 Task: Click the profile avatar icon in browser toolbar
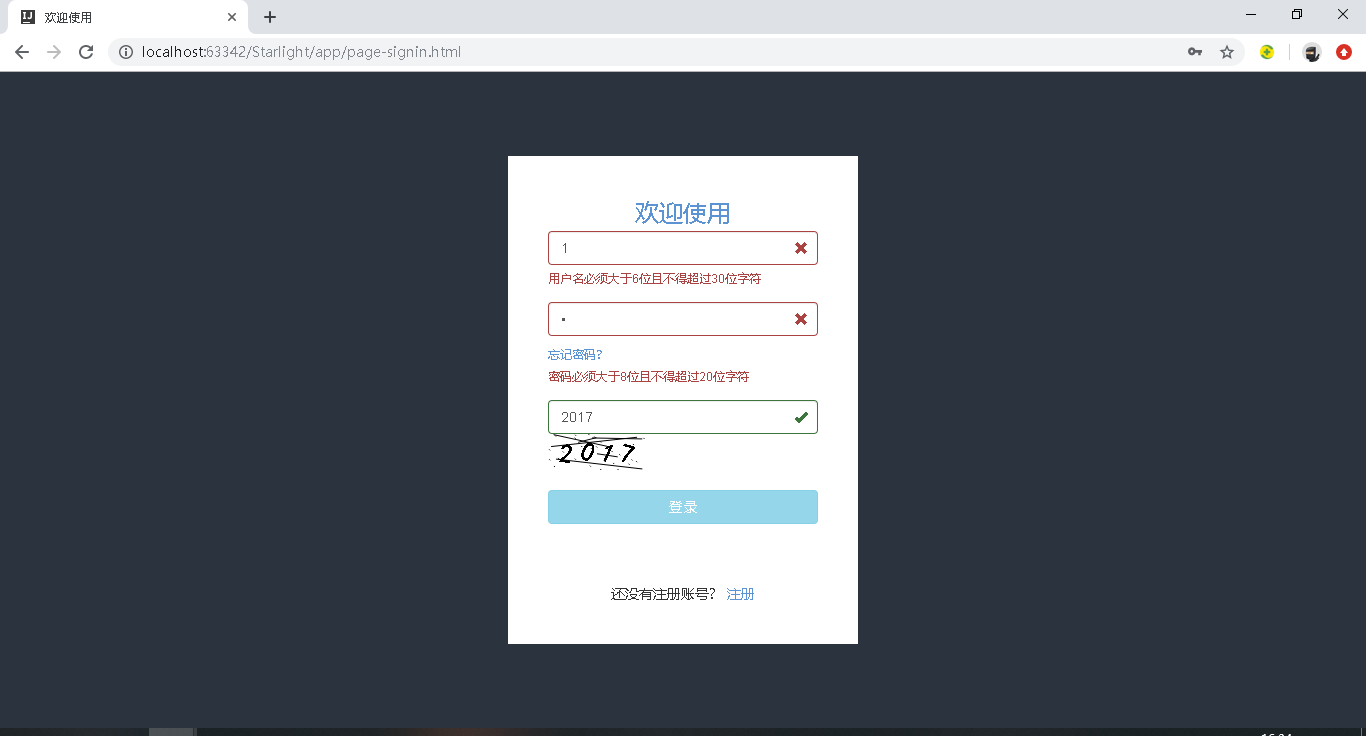[x=1311, y=52]
